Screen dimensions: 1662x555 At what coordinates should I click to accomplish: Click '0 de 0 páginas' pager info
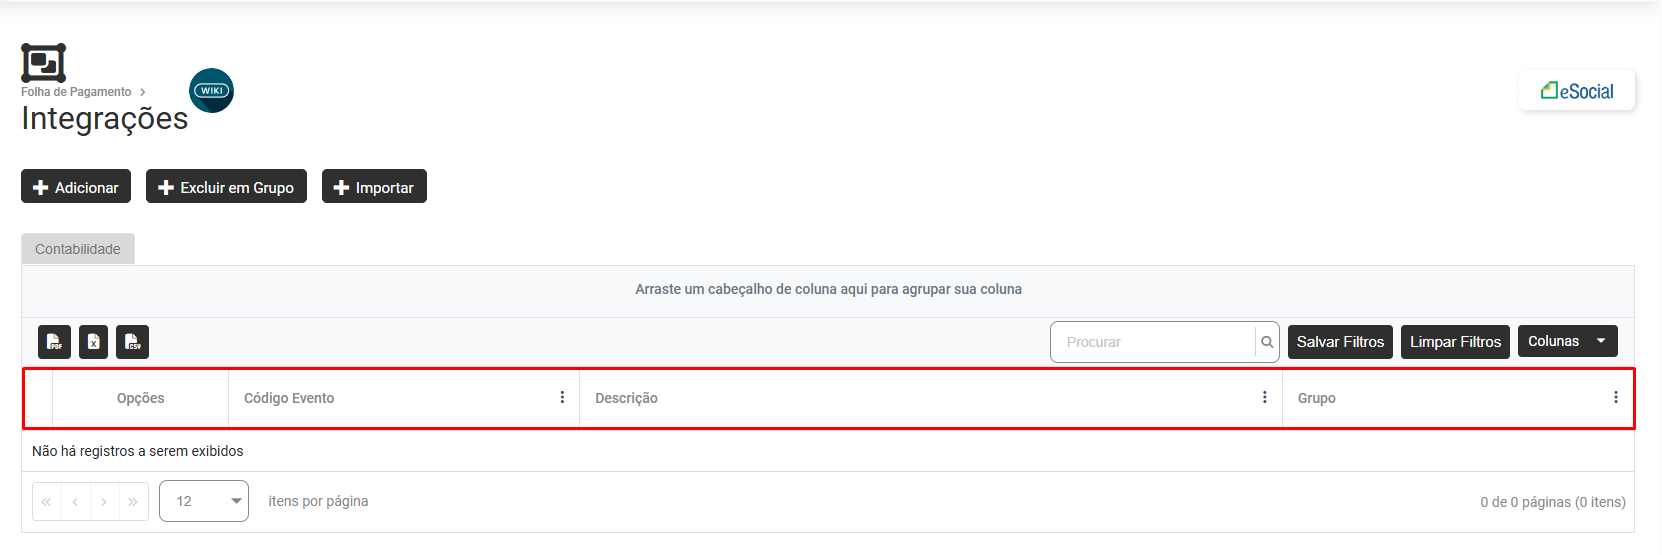(1552, 502)
